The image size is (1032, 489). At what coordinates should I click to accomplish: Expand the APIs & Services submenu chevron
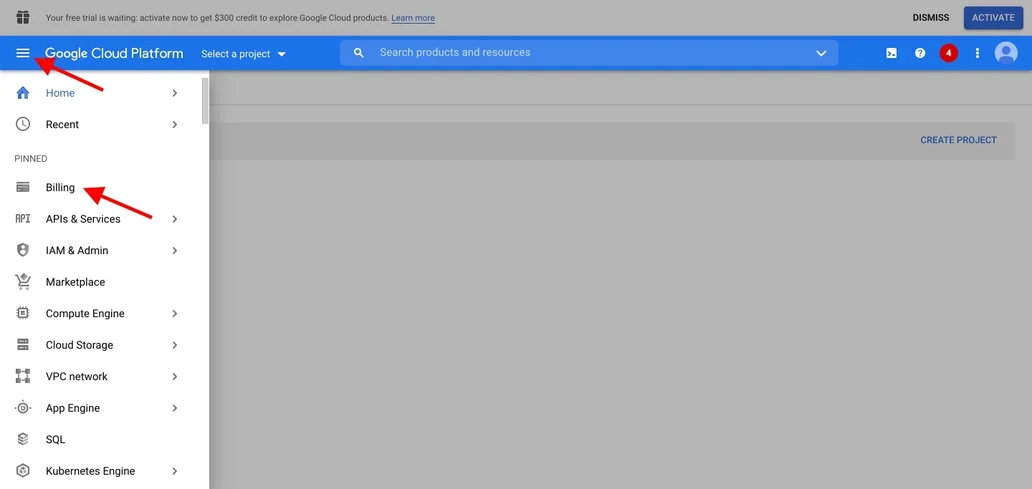[174, 219]
